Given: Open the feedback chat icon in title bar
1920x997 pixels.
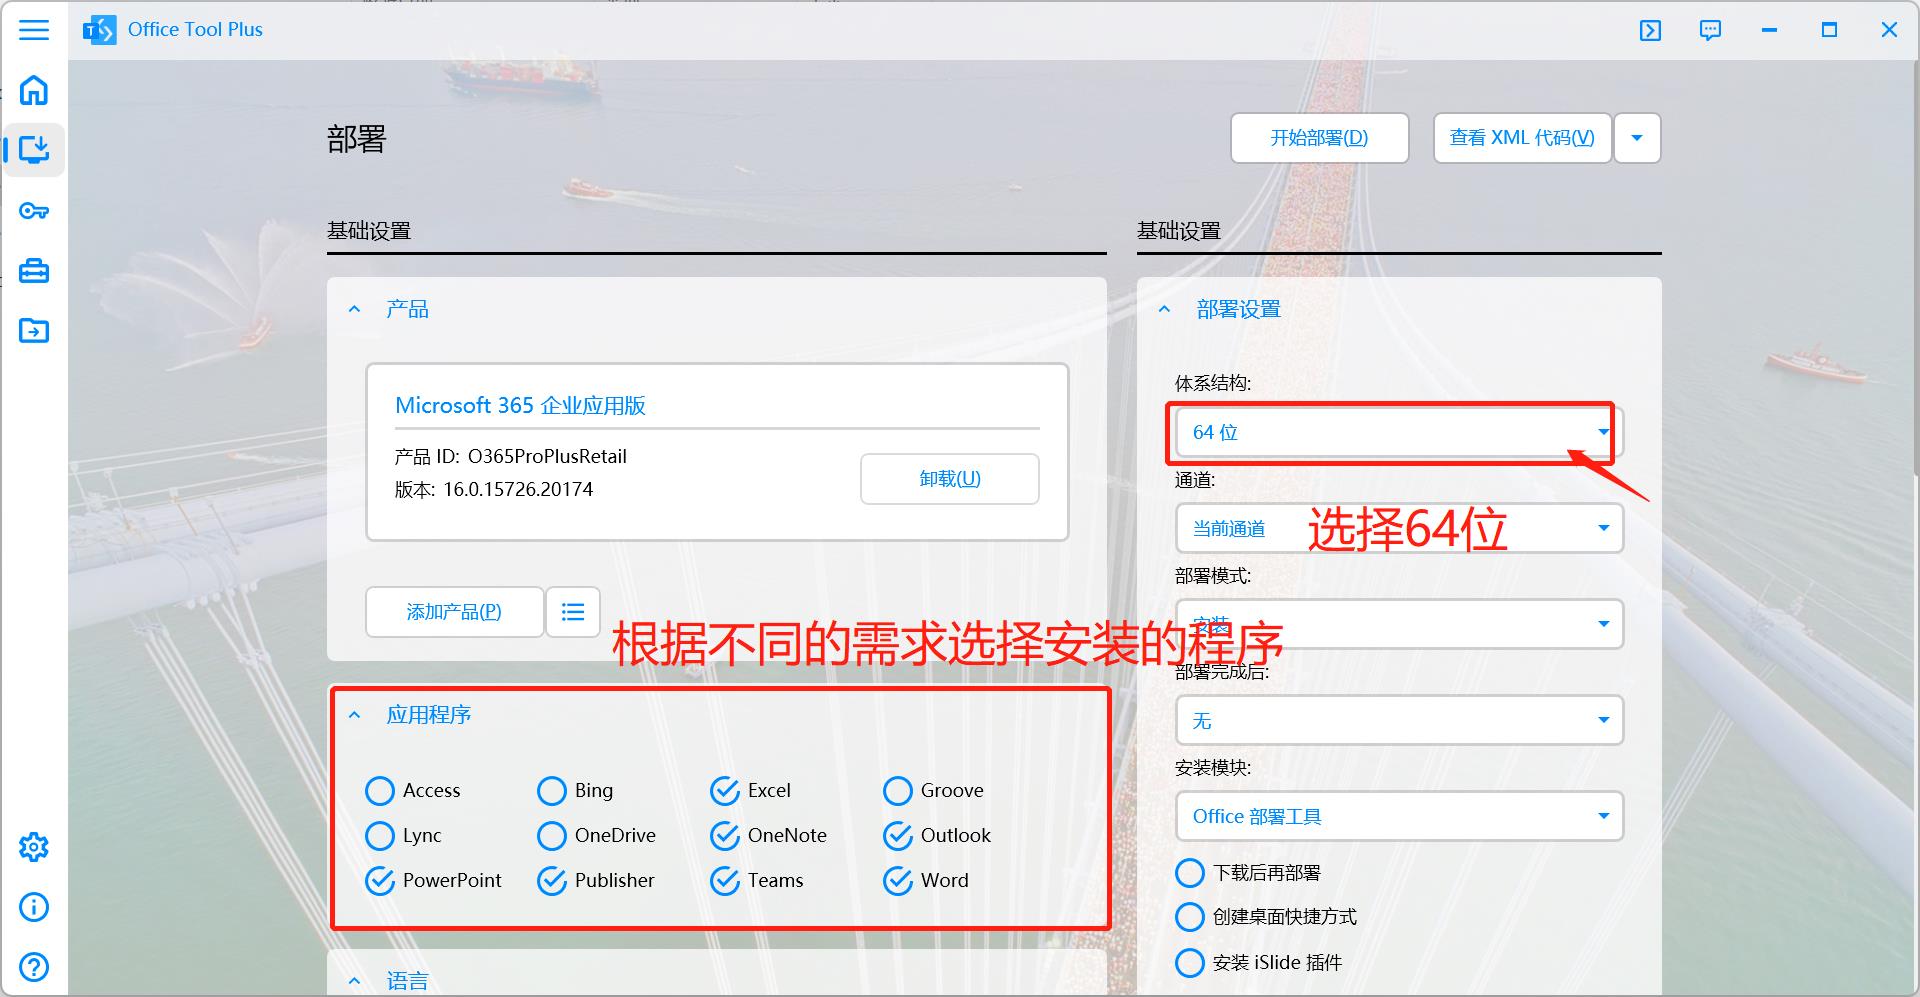Looking at the screenshot, I should pos(1710,30).
